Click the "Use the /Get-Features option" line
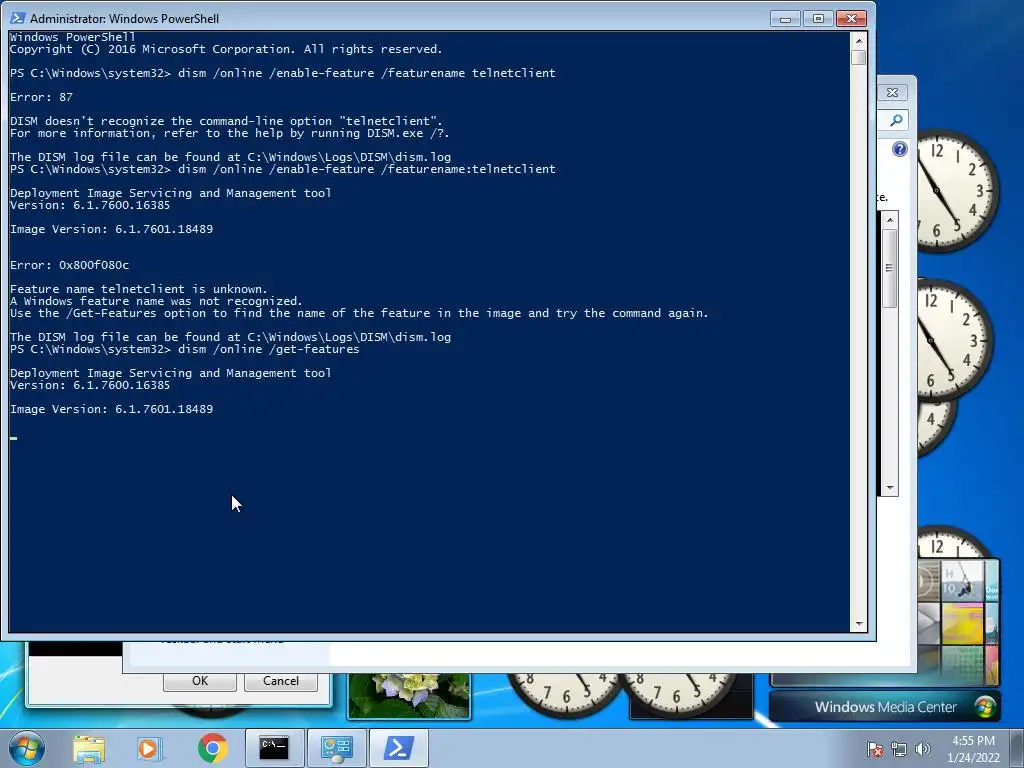 pos(359,313)
